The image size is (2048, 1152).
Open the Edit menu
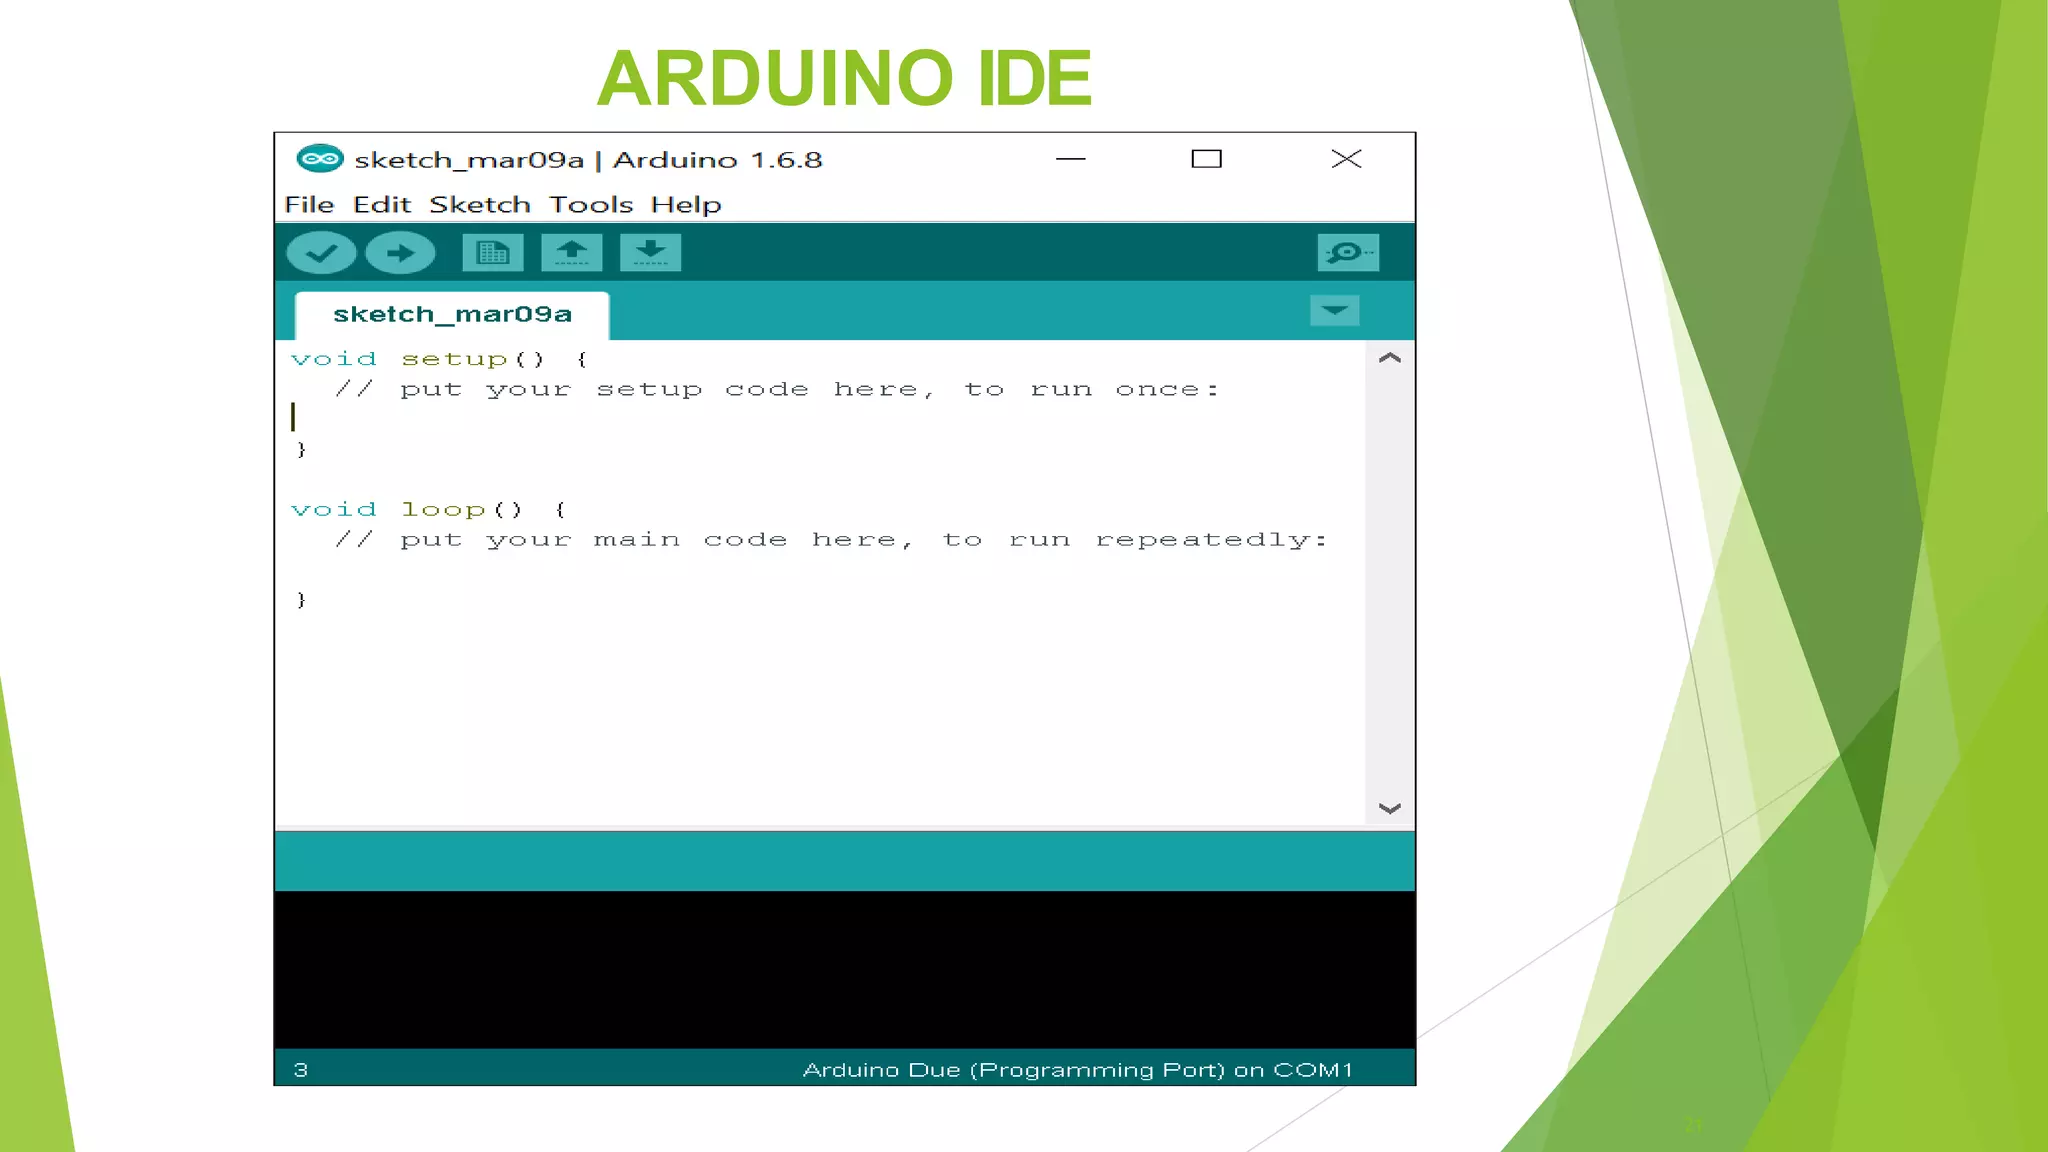click(382, 205)
